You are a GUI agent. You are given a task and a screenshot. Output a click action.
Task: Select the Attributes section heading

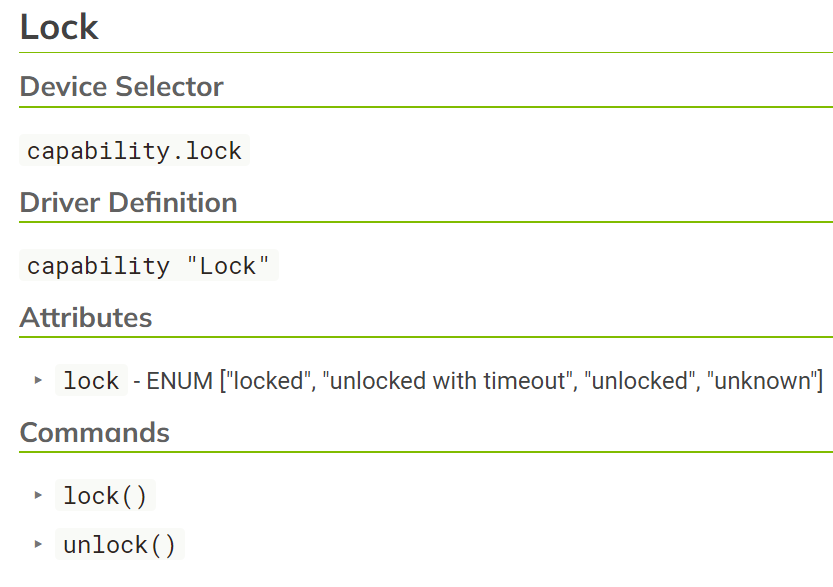[x=86, y=318]
